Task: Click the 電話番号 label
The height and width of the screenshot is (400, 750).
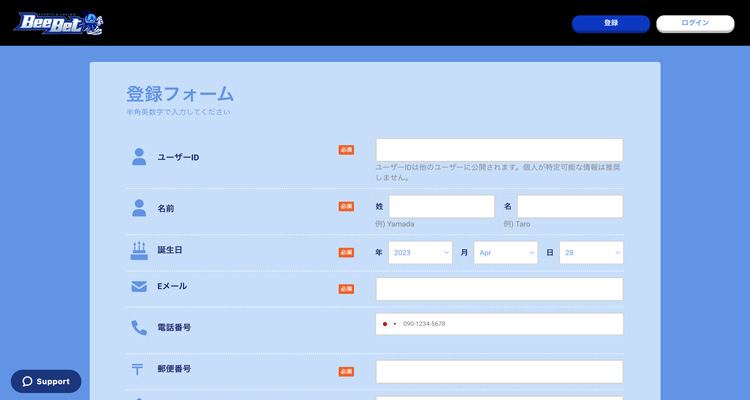Action: coord(174,328)
